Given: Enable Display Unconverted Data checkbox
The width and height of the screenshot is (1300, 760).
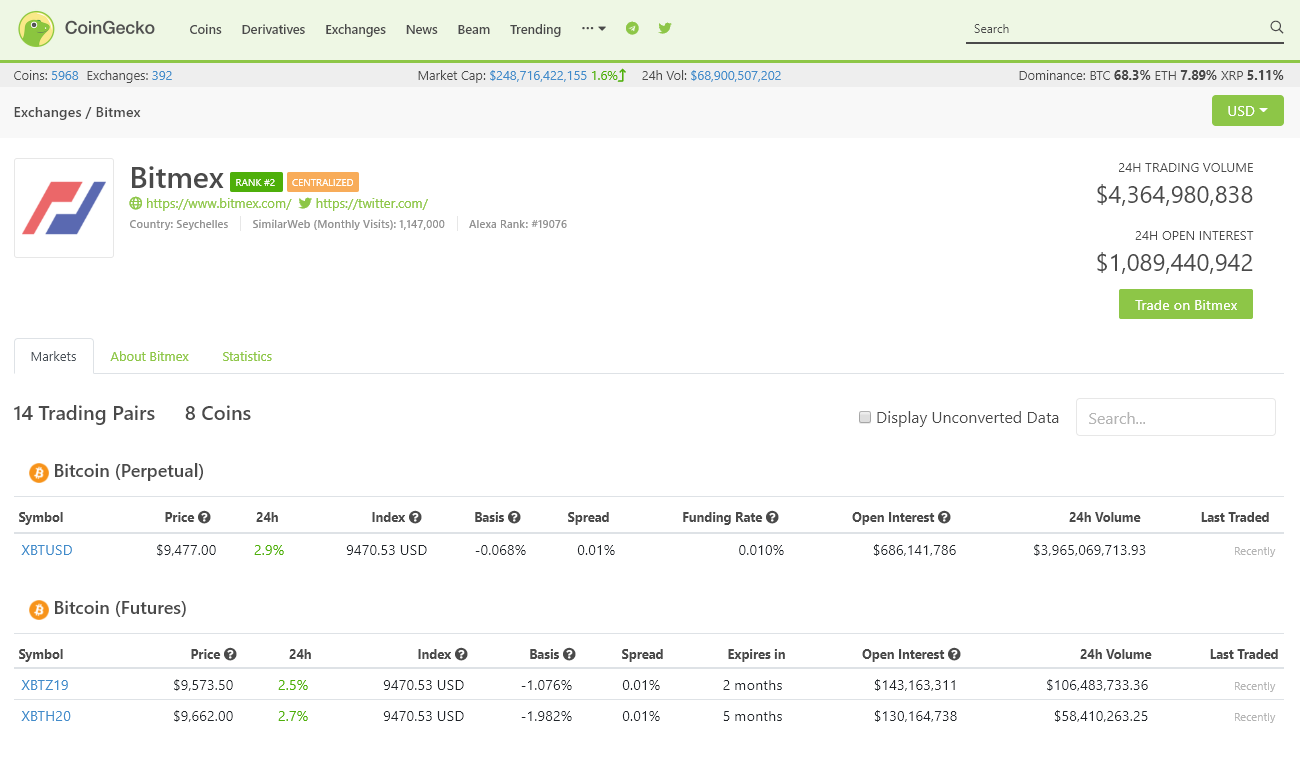Looking at the screenshot, I should click(865, 418).
